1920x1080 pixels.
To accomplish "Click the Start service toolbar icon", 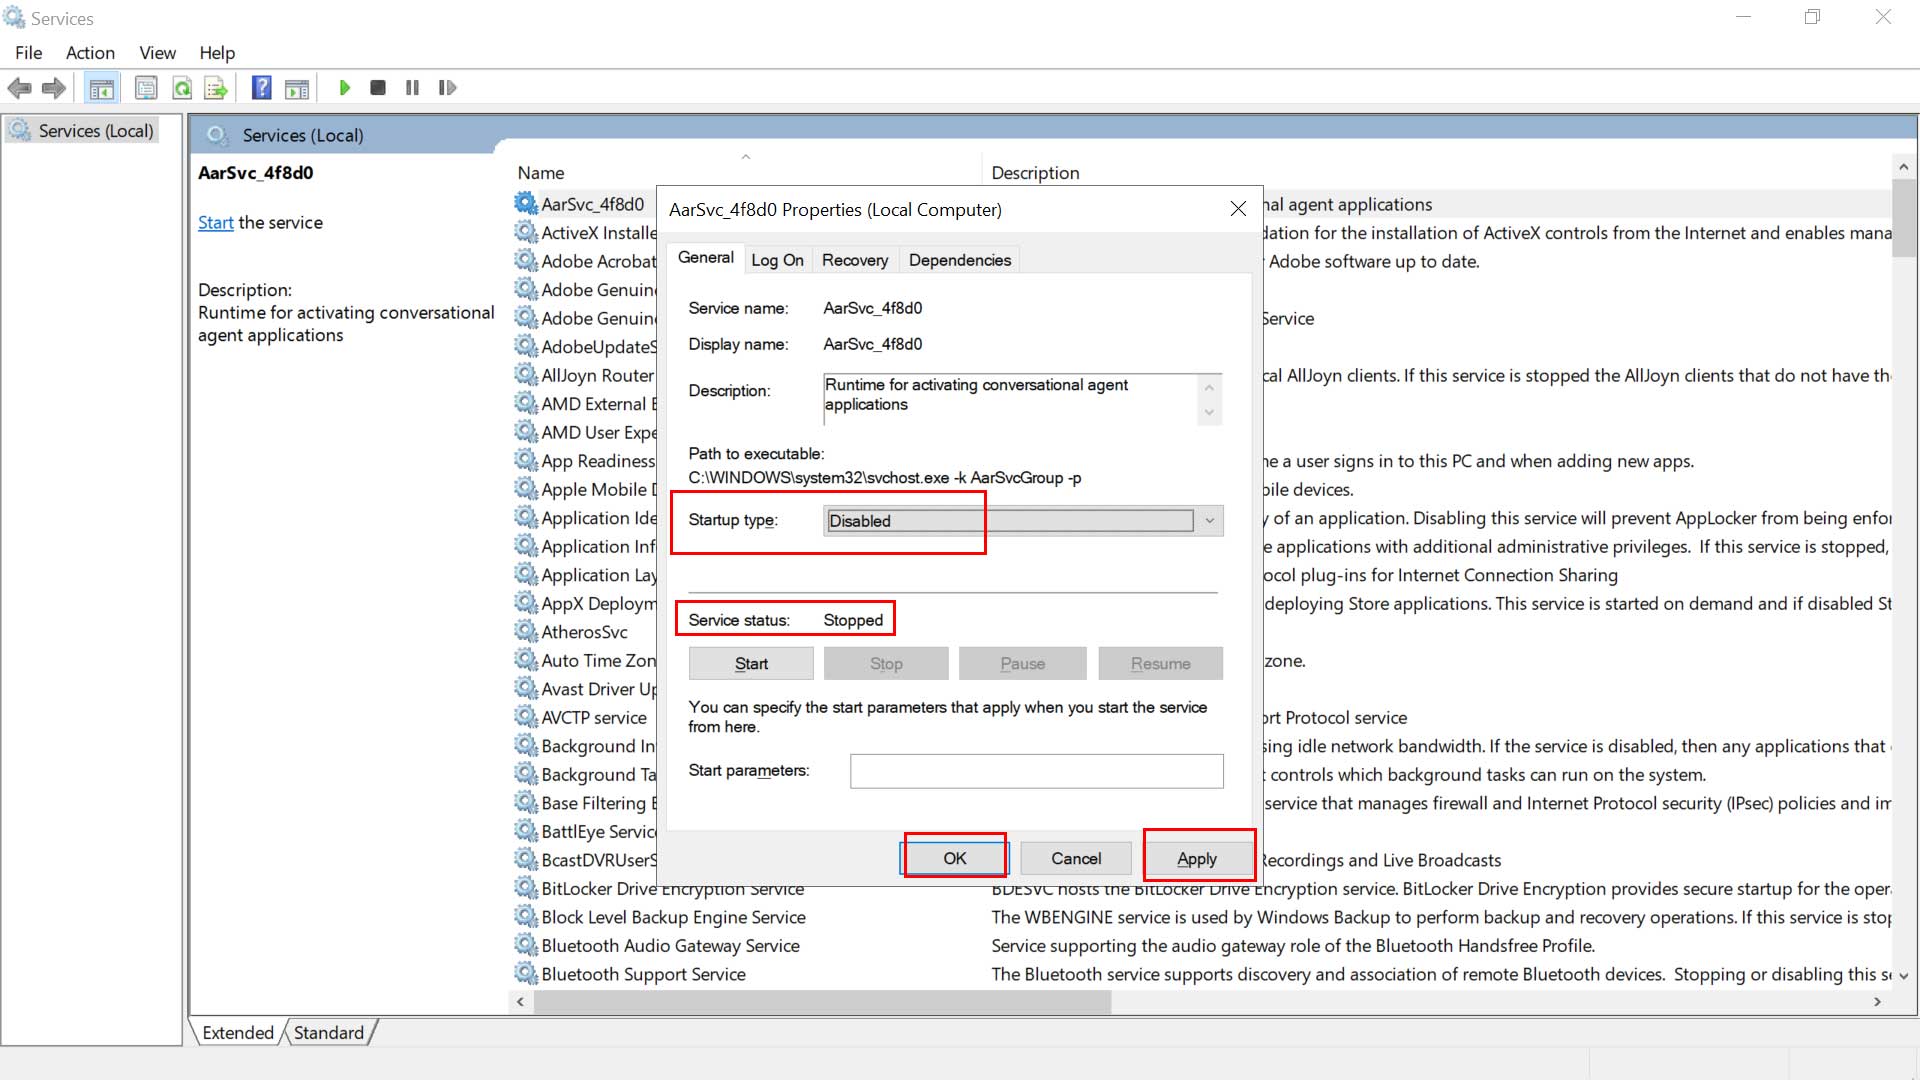I will tap(343, 87).
